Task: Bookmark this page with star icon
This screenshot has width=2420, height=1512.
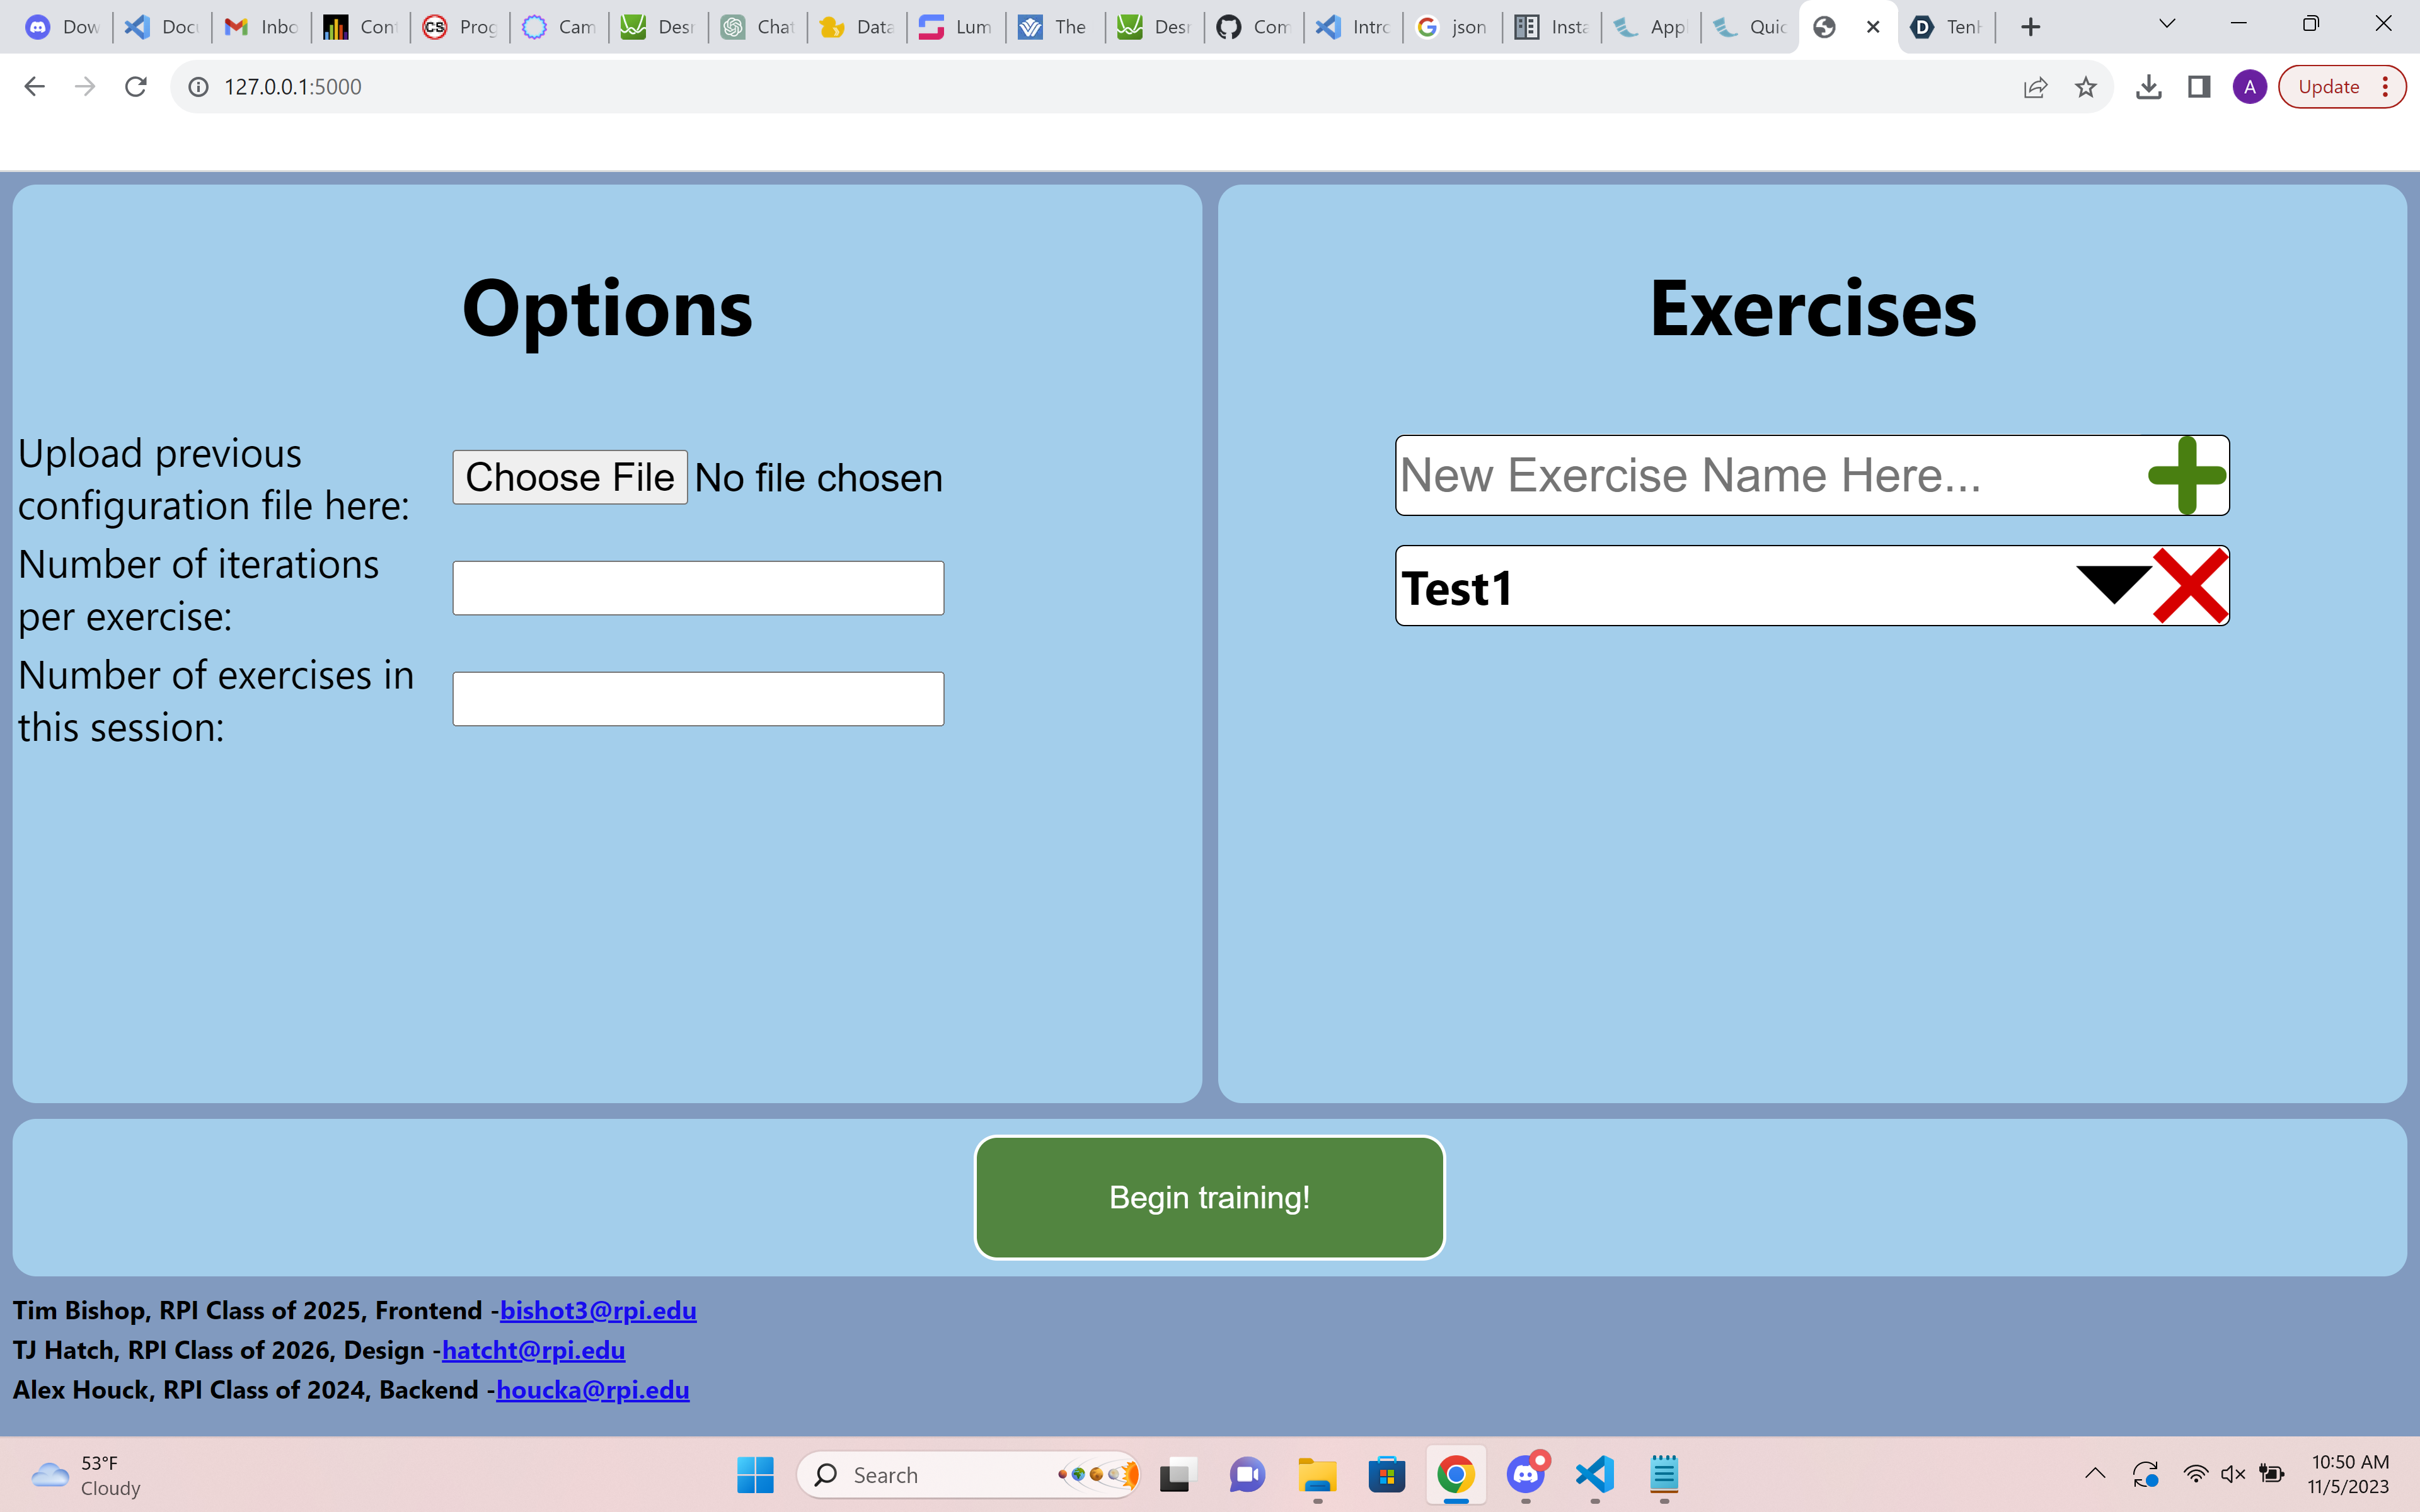Action: [2085, 87]
